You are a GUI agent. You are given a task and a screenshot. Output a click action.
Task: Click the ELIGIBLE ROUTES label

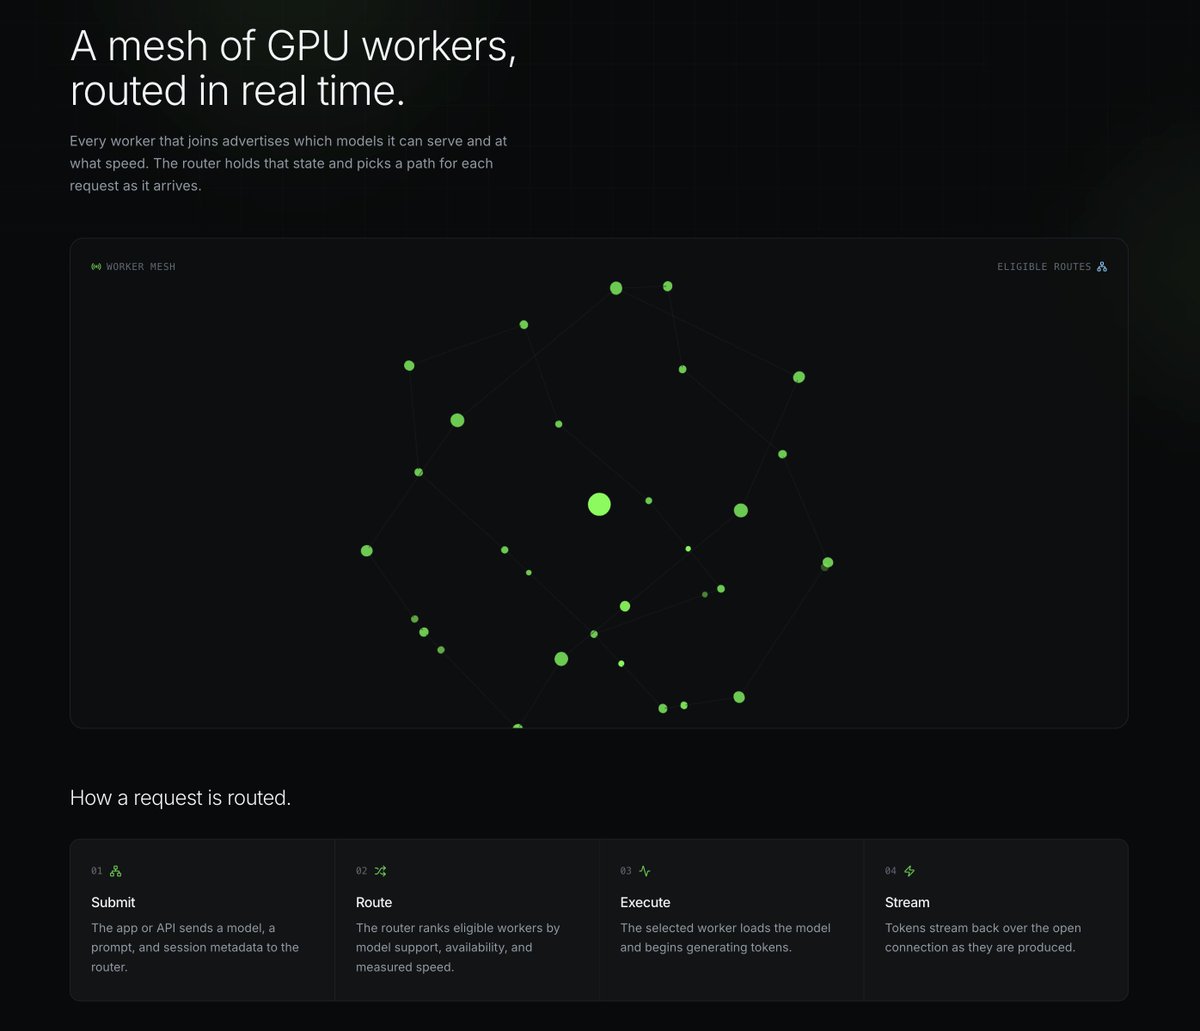[x=1044, y=267]
